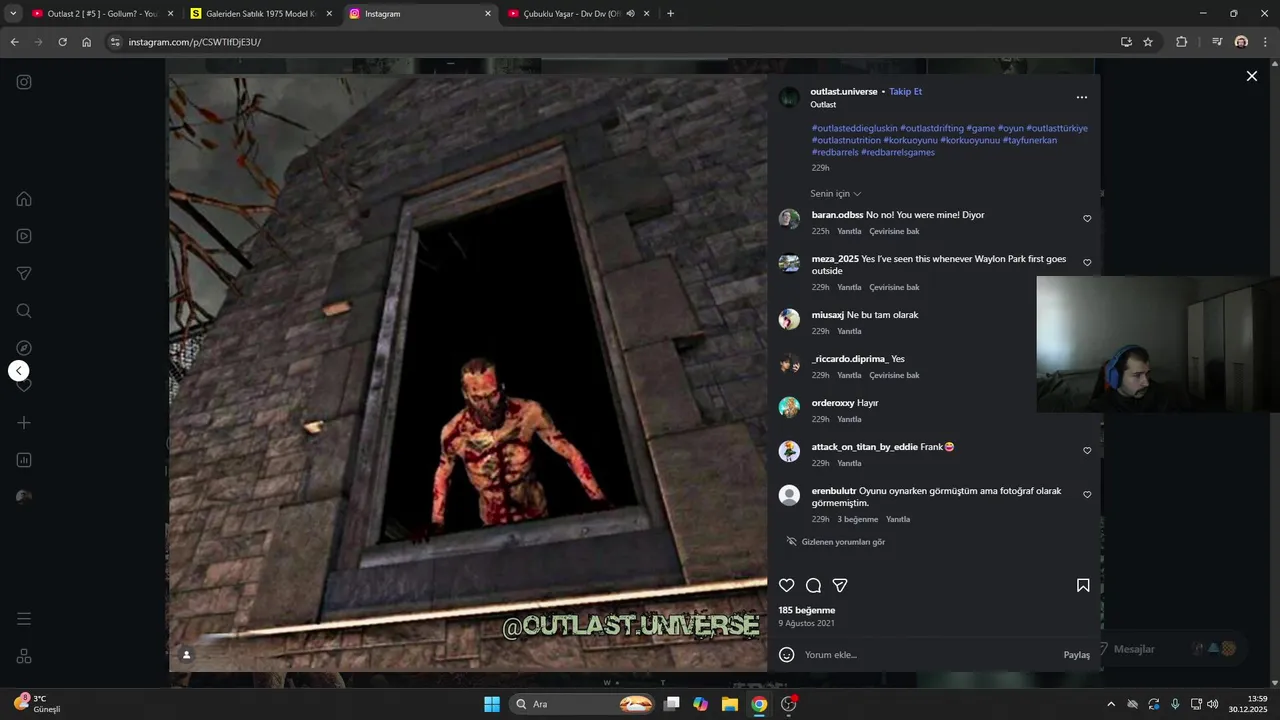Screen dimensions: 1280x720
Task: Install Instagram app icon in address bar
Action: click(1126, 42)
